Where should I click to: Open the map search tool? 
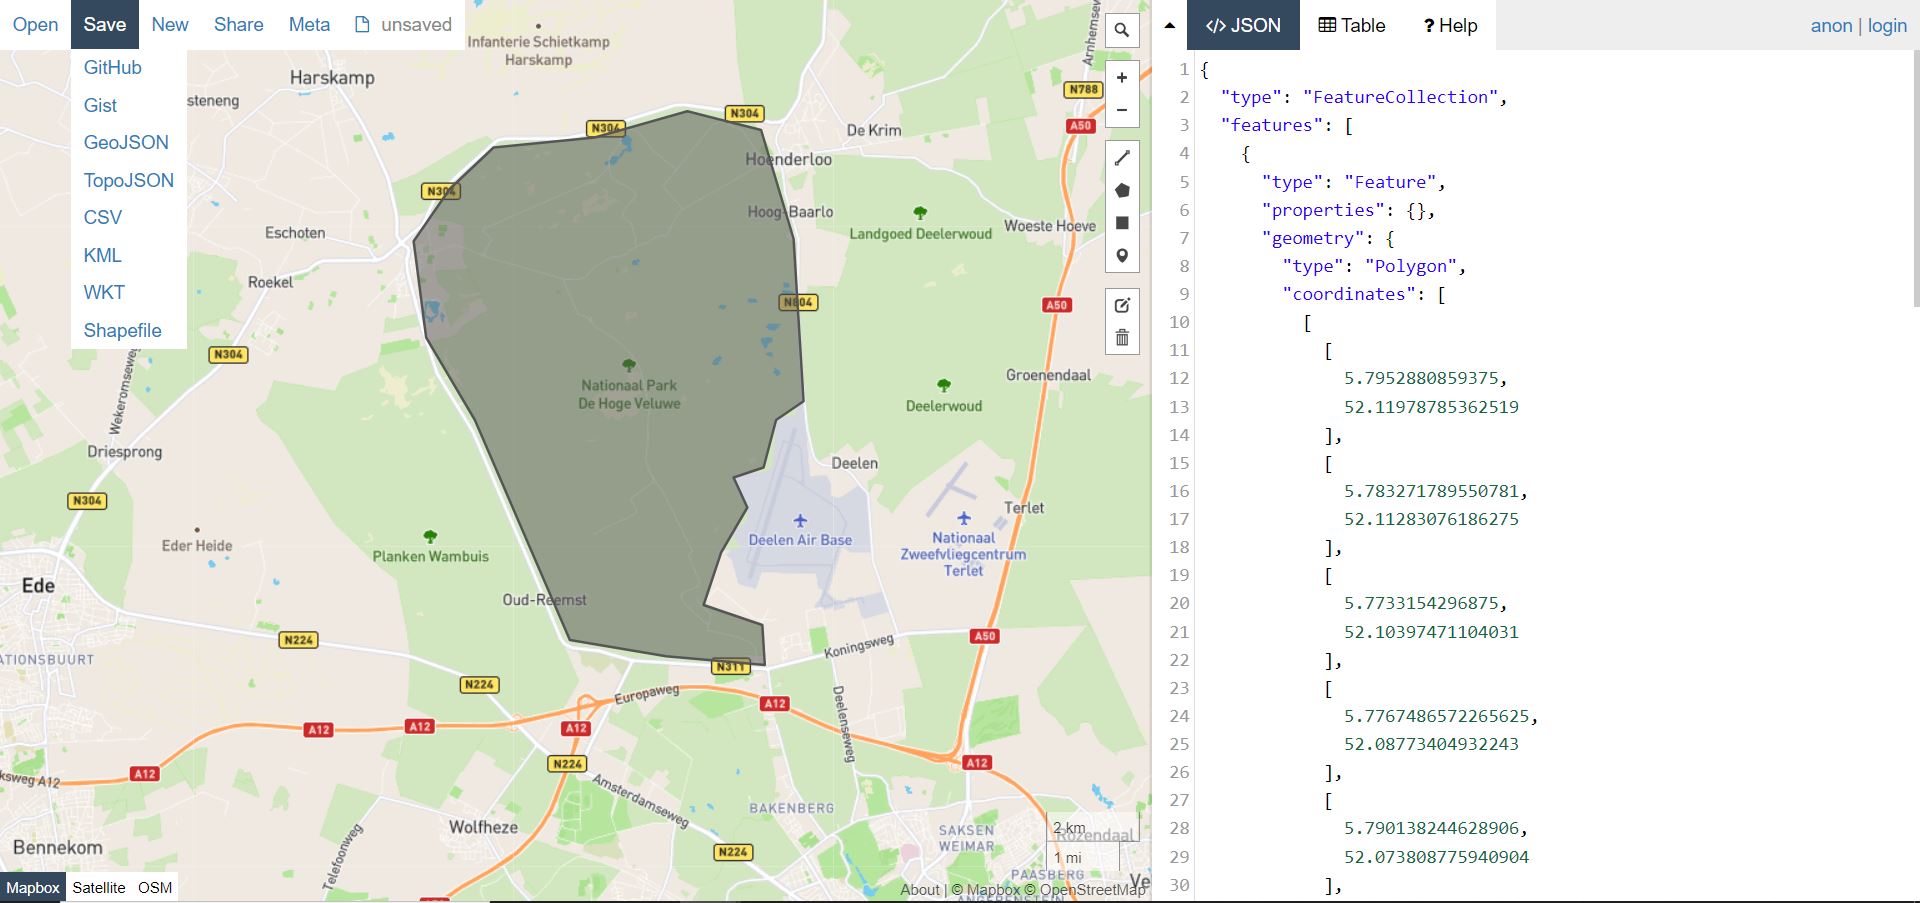1122,30
